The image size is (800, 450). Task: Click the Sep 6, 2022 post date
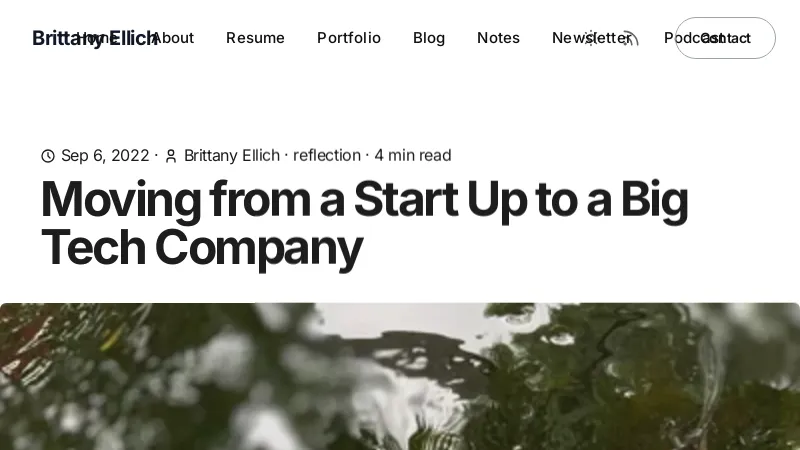[105, 156]
